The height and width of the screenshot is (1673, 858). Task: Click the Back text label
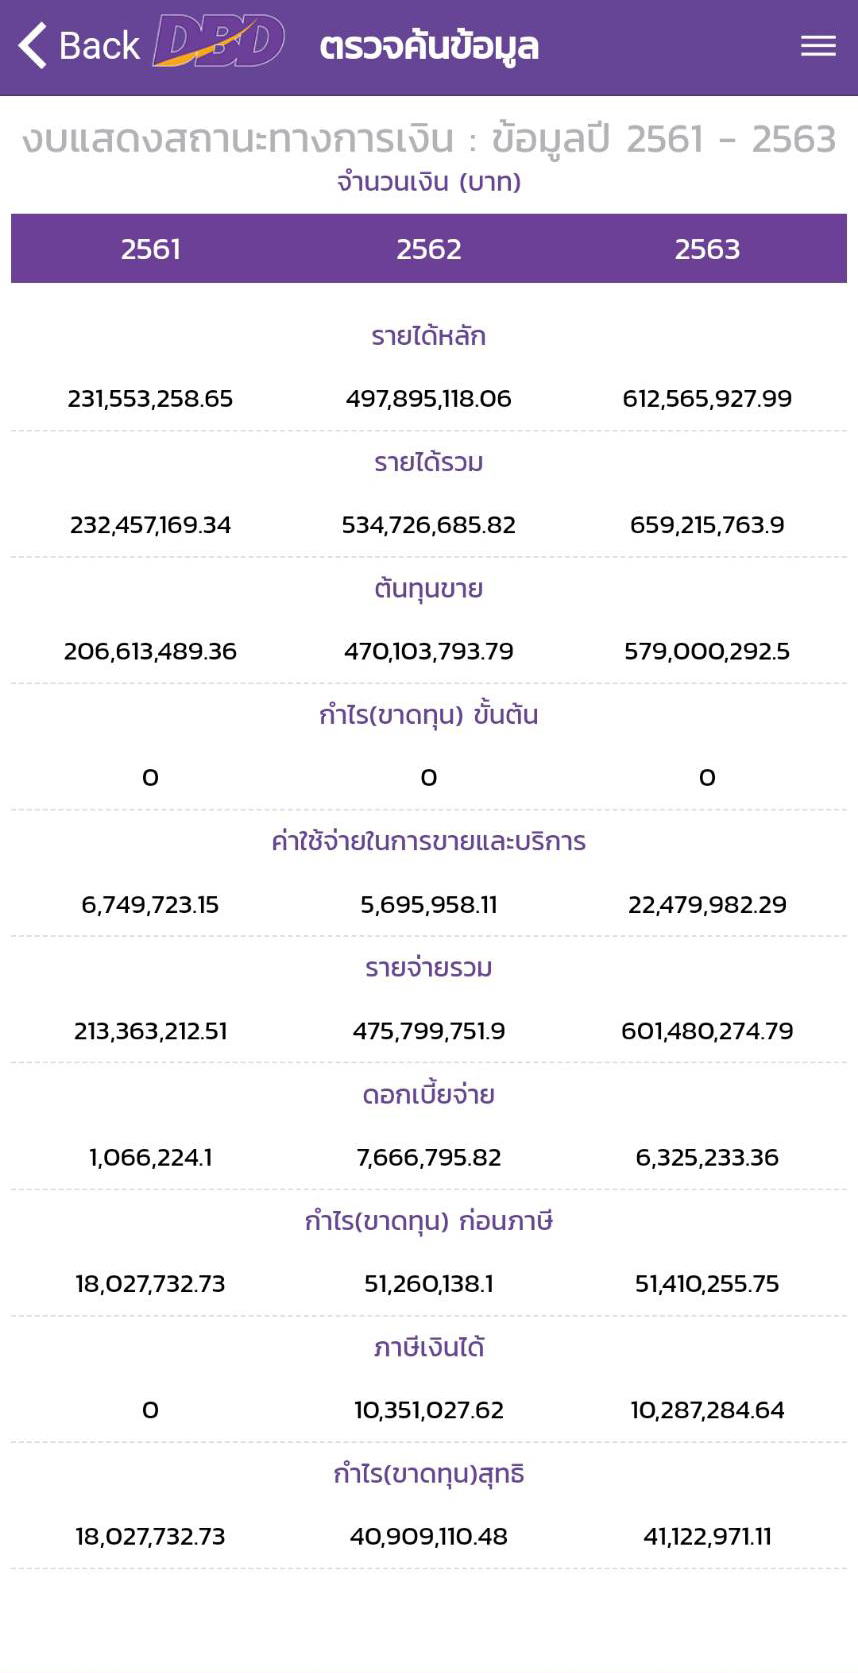(99, 46)
